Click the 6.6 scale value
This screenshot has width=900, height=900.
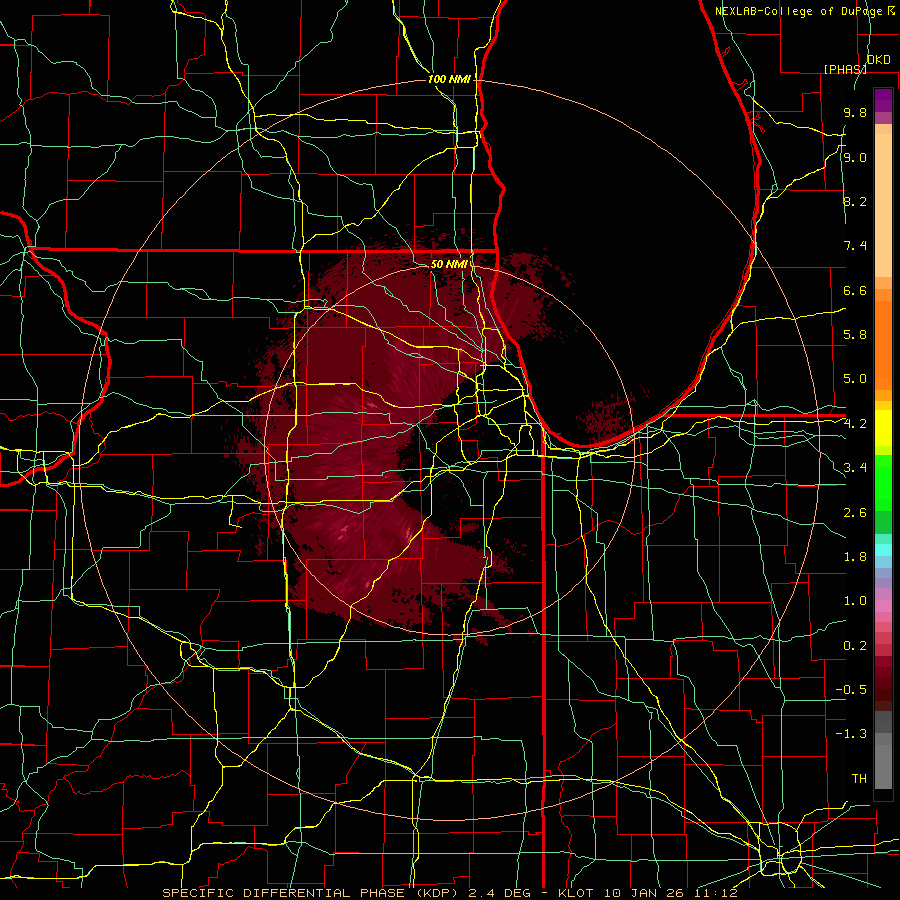[855, 290]
